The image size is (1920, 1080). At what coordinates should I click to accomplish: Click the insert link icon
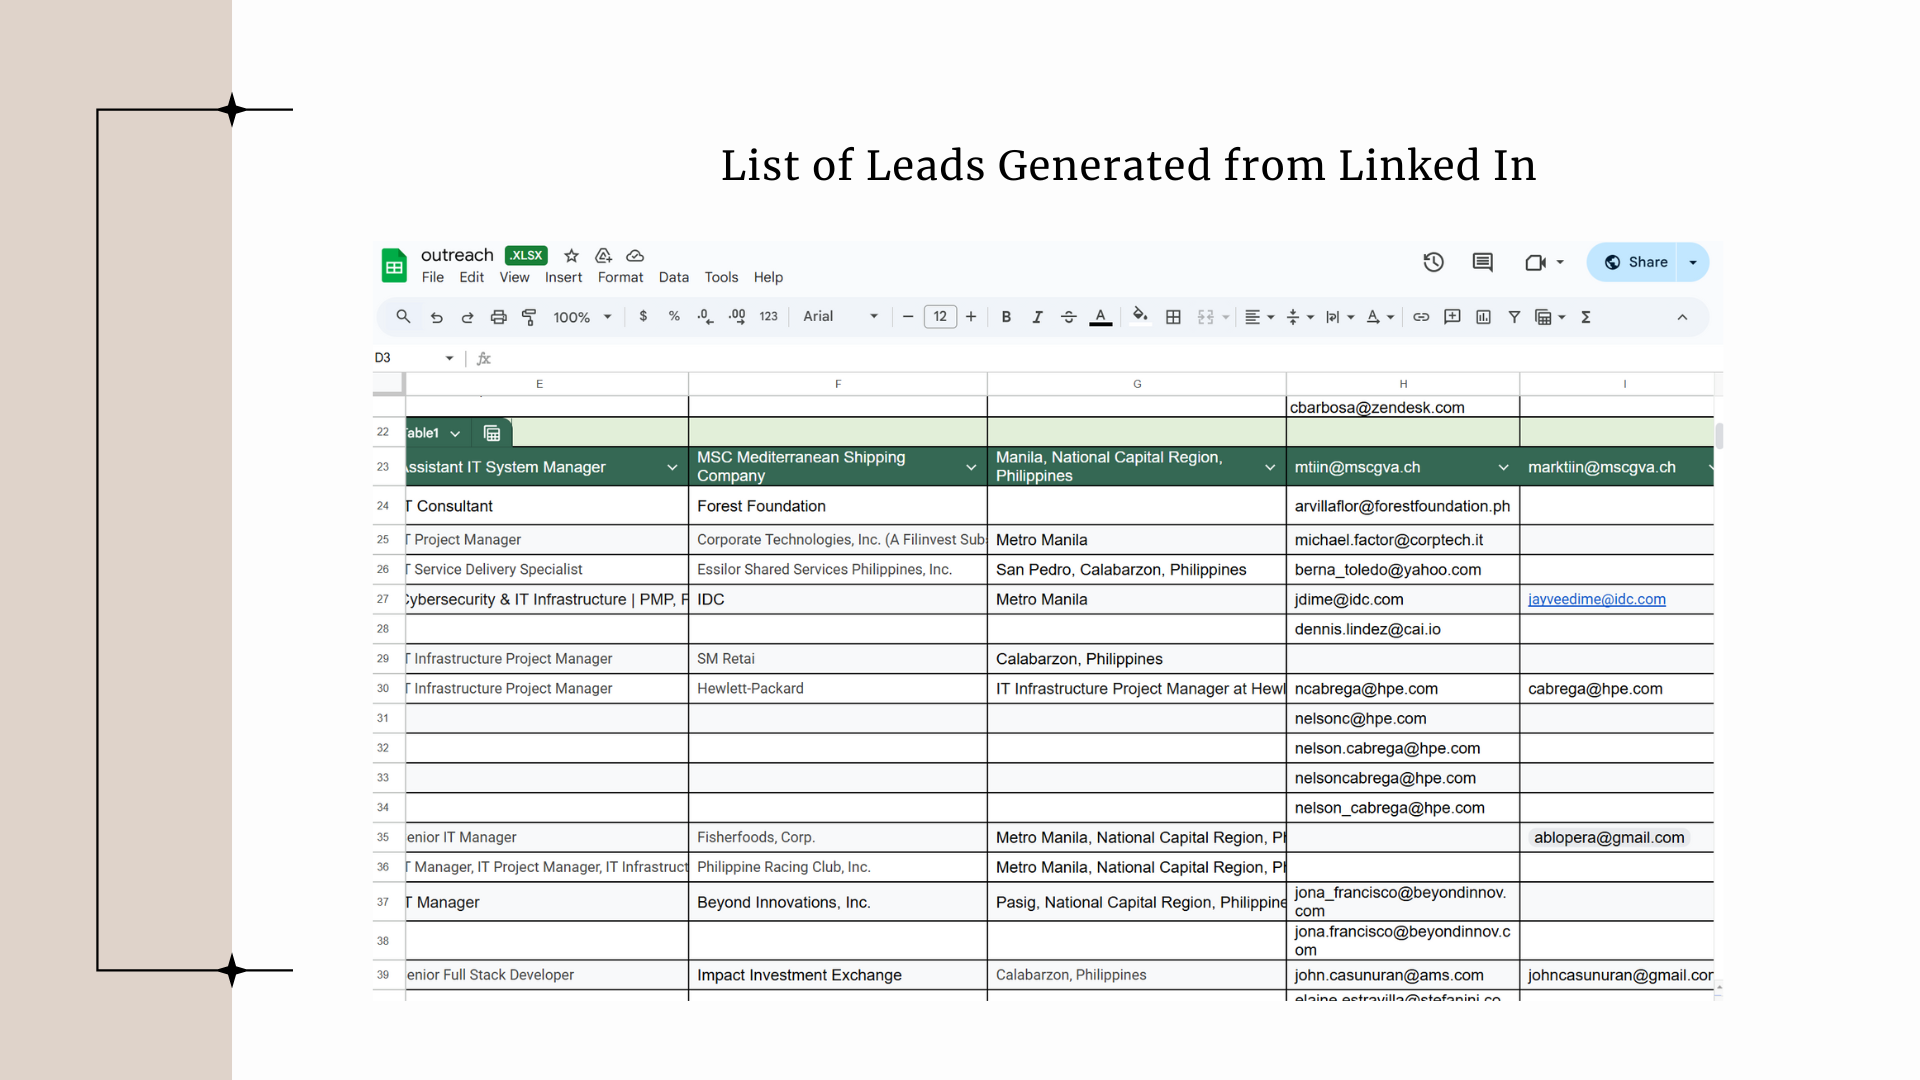[x=1420, y=317]
